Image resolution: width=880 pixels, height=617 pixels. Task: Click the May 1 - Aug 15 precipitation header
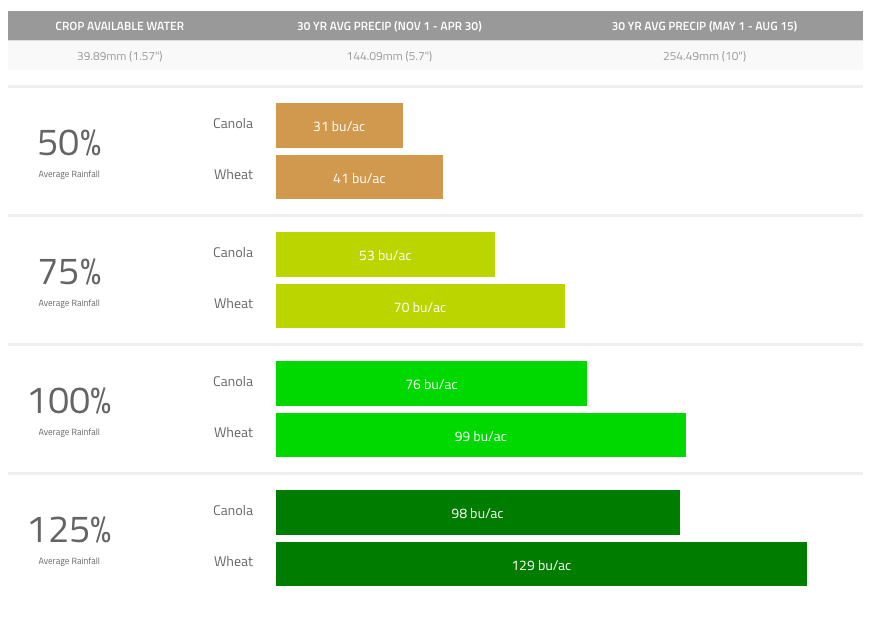click(704, 26)
